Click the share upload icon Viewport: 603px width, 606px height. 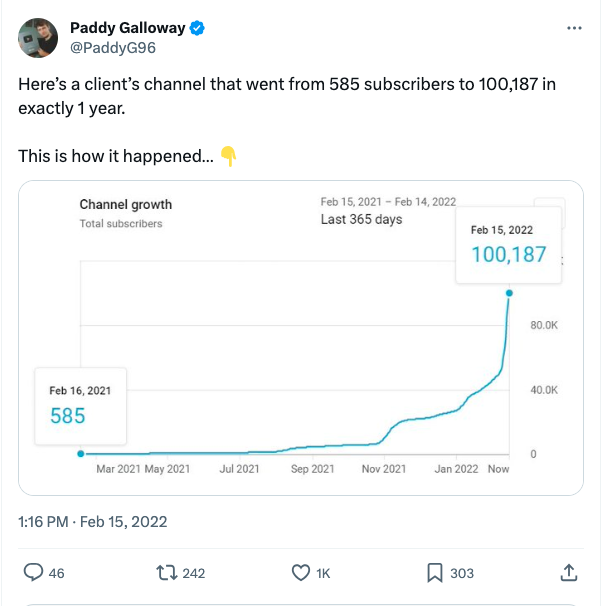click(x=569, y=572)
